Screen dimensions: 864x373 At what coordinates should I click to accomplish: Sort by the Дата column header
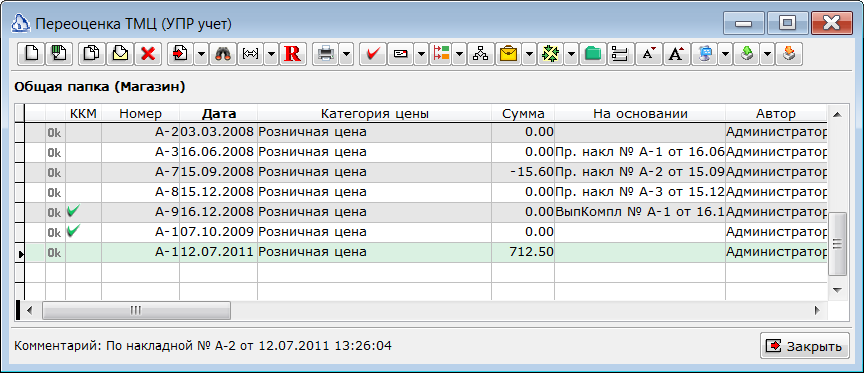[x=219, y=114]
